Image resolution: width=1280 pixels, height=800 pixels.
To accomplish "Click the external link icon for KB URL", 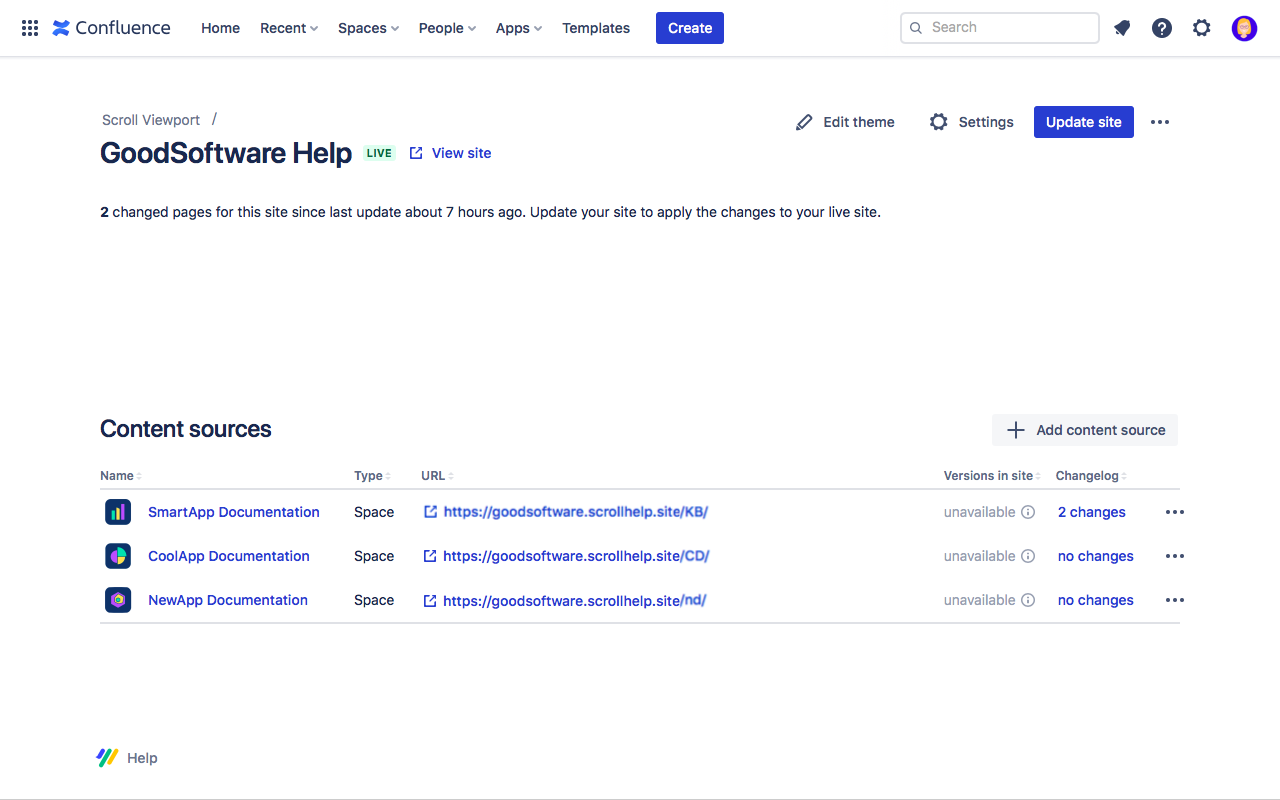I will (430, 512).
